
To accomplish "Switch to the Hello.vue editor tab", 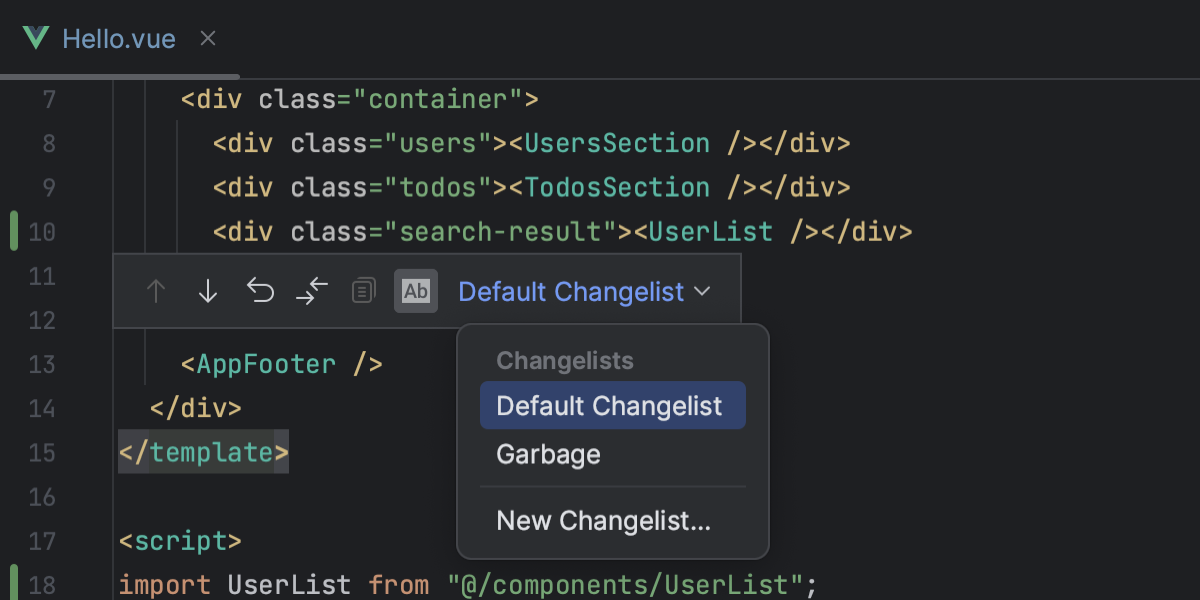I will click(119, 40).
